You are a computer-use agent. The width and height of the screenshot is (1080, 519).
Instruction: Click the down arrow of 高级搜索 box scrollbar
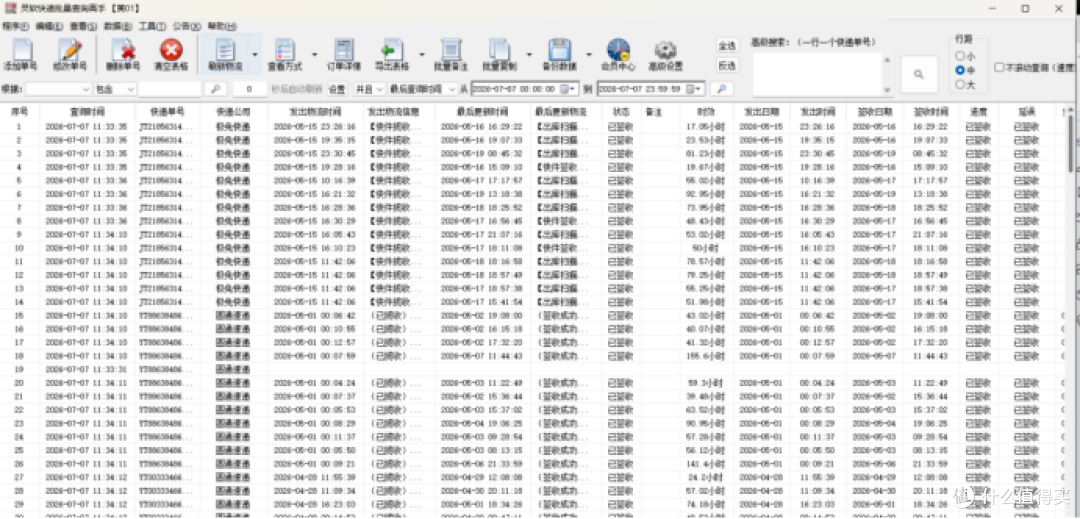(887, 92)
